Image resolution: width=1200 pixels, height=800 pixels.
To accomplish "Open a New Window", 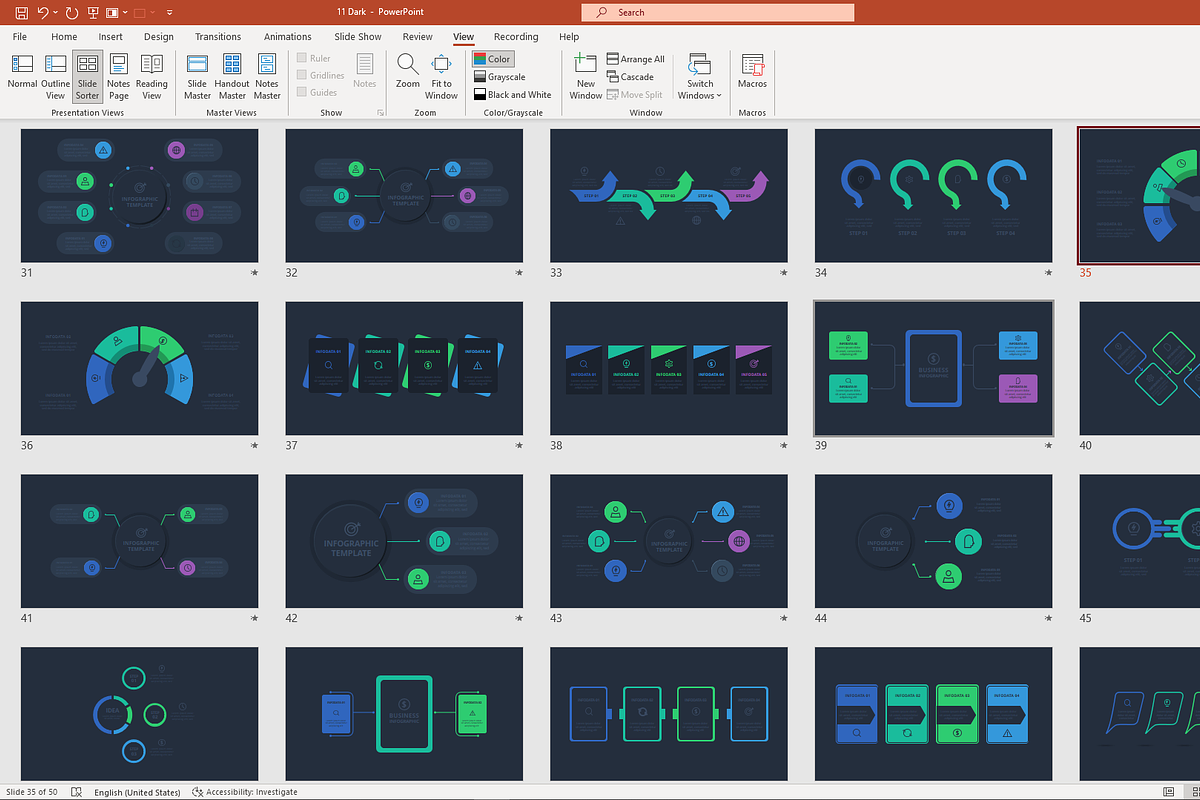I will coord(586,76).
